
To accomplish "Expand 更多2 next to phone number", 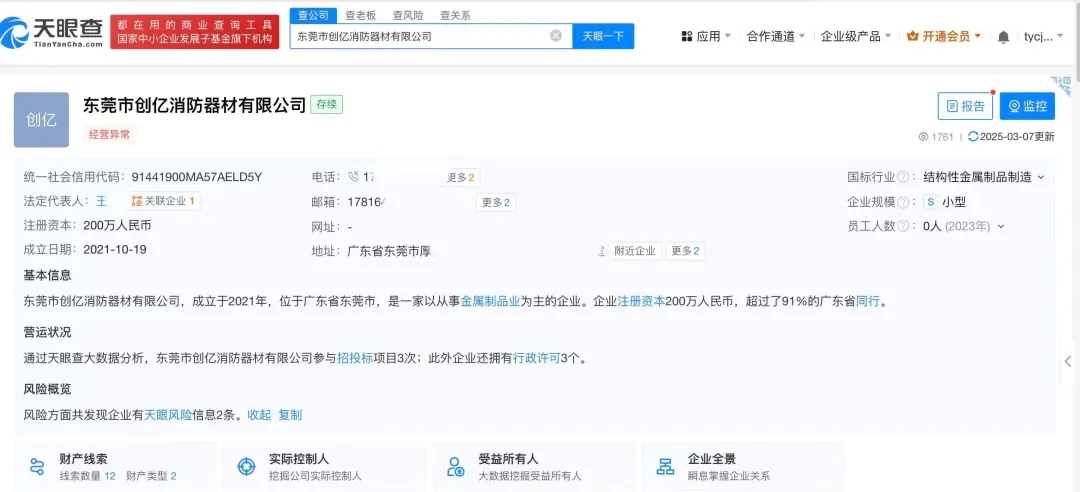I will point(460,177).
